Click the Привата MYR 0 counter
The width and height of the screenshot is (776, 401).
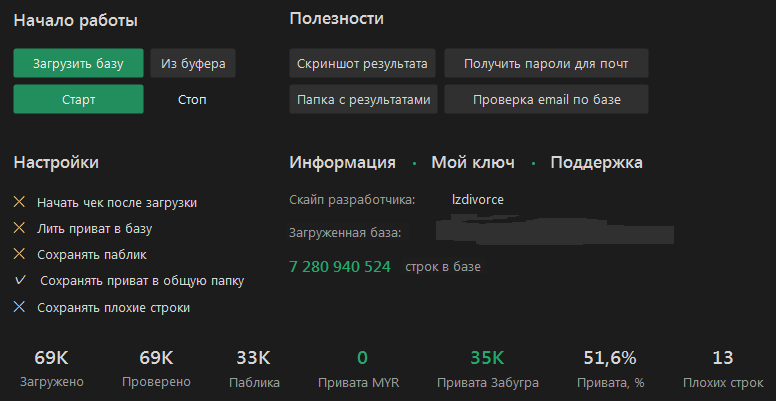pos(359,369)
